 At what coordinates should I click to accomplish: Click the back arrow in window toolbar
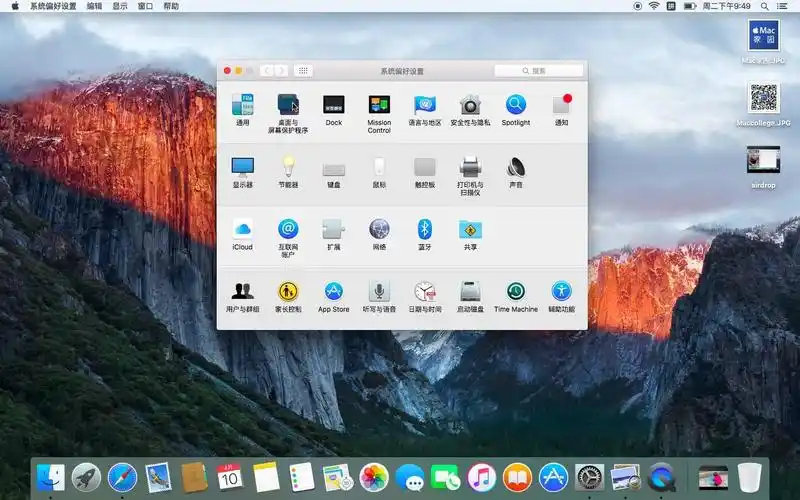click(x=267, y=71)
